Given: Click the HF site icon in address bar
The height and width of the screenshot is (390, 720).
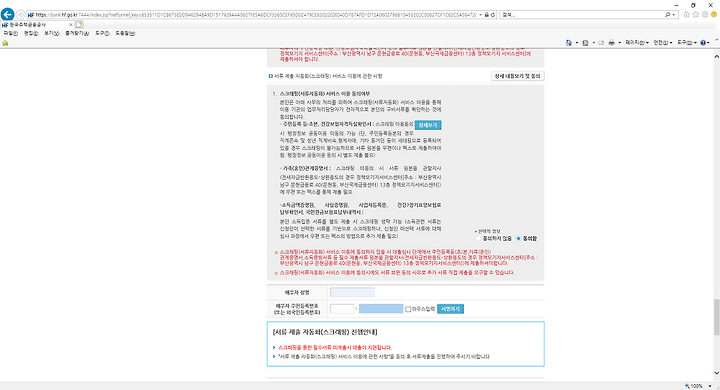Looking at the screenshot, I should click(31, 15).
